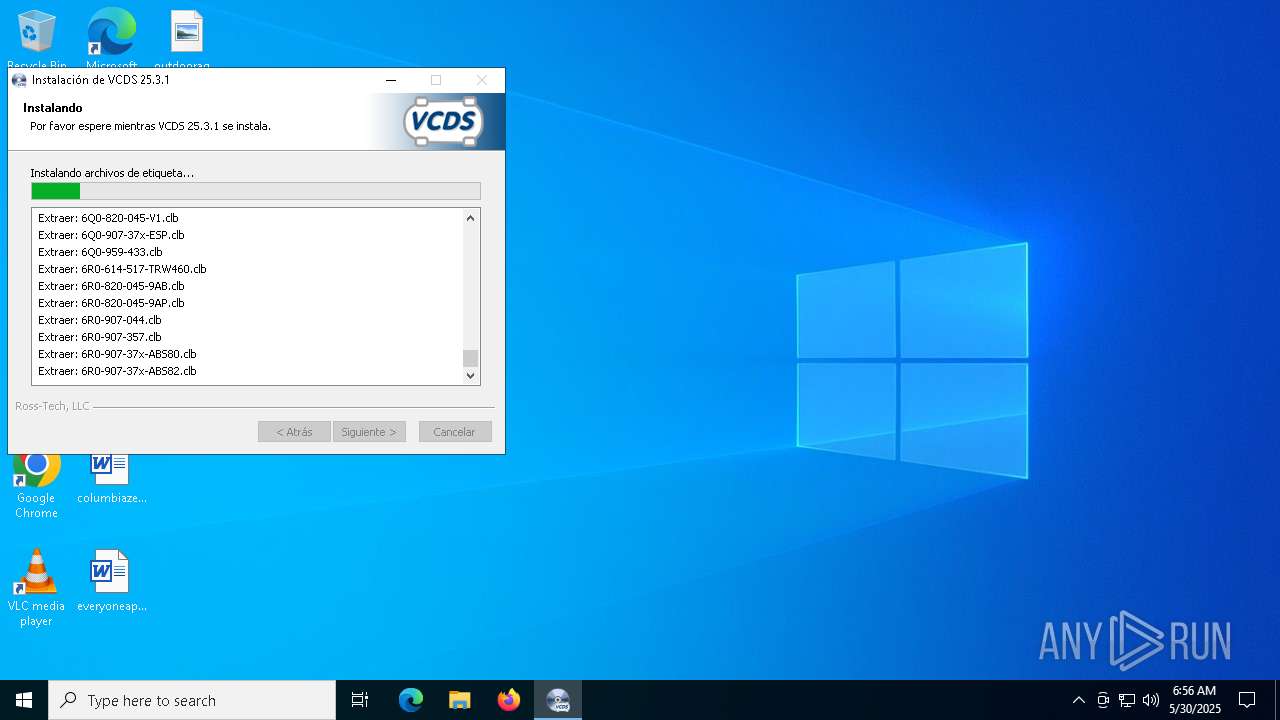Select the outdoorag image file on desktop
Image resolution: width=1280 pixels, height=720 pixels.
pyautogui.click(x=186, y=40)
